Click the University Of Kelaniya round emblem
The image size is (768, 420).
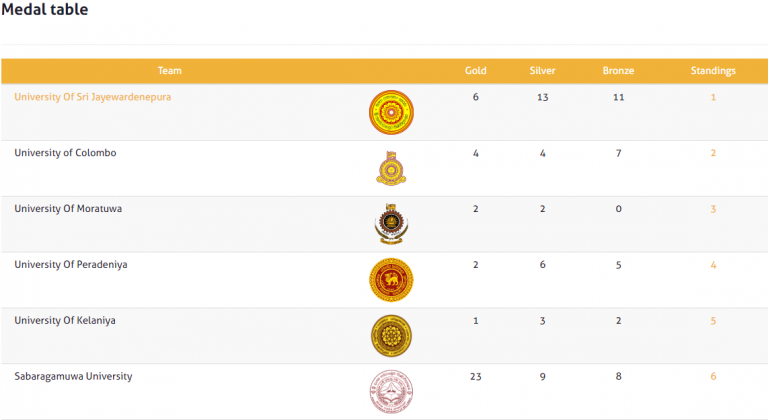tap(391, 336)
